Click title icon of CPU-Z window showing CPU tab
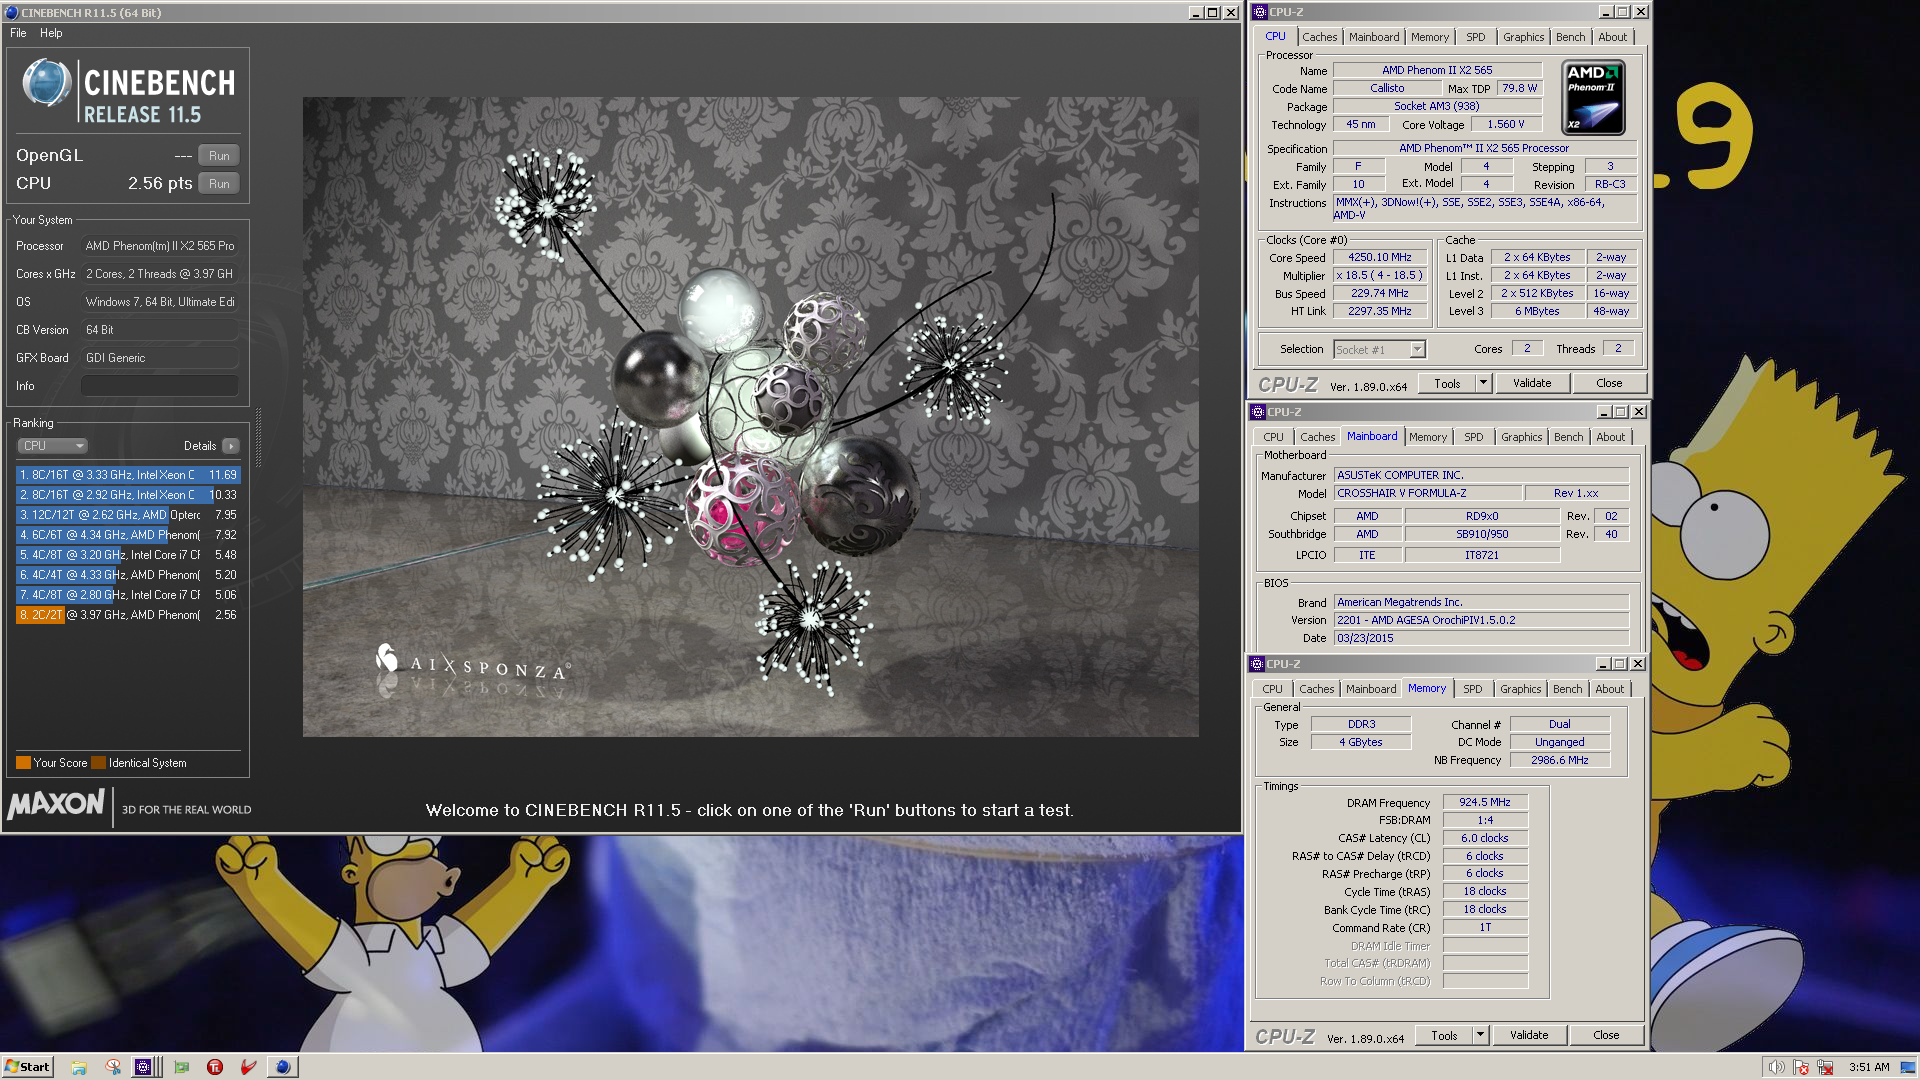 click(1260, 12)
